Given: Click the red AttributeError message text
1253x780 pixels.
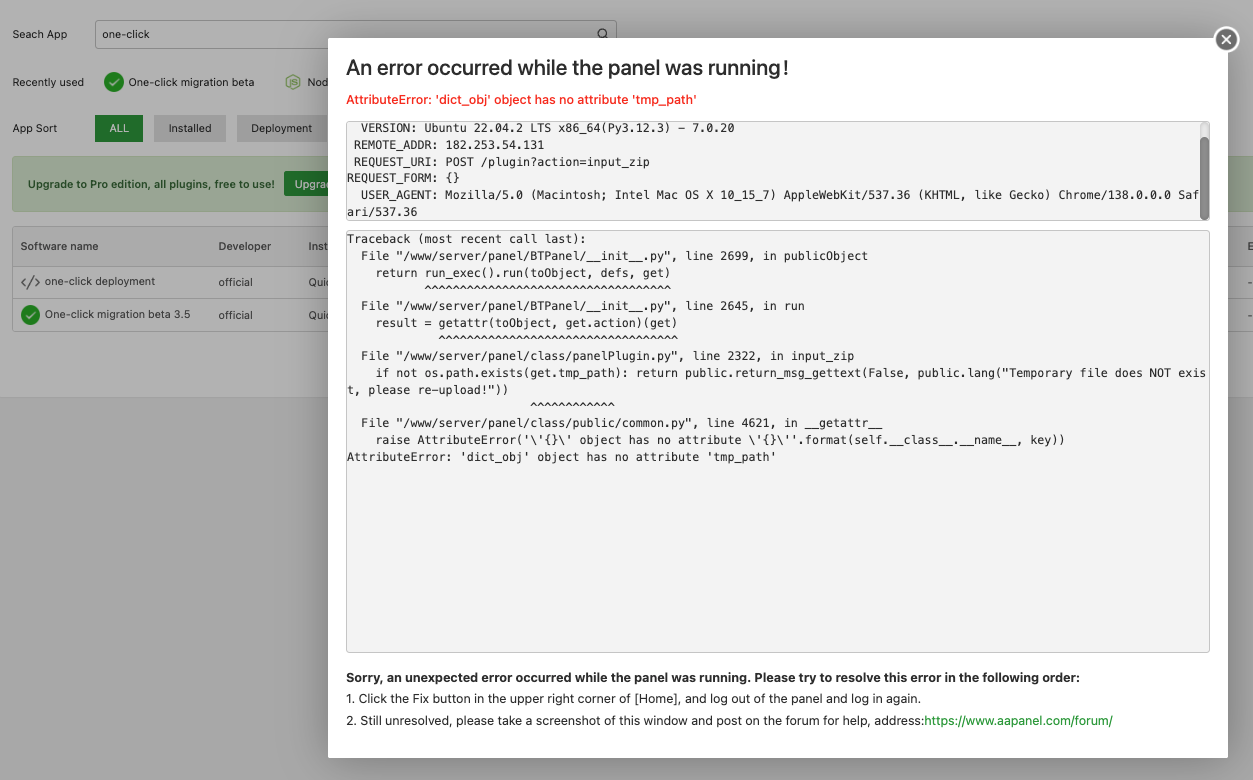Looking at the screenshot, I should pyautogui.click(x=521, y=100).
